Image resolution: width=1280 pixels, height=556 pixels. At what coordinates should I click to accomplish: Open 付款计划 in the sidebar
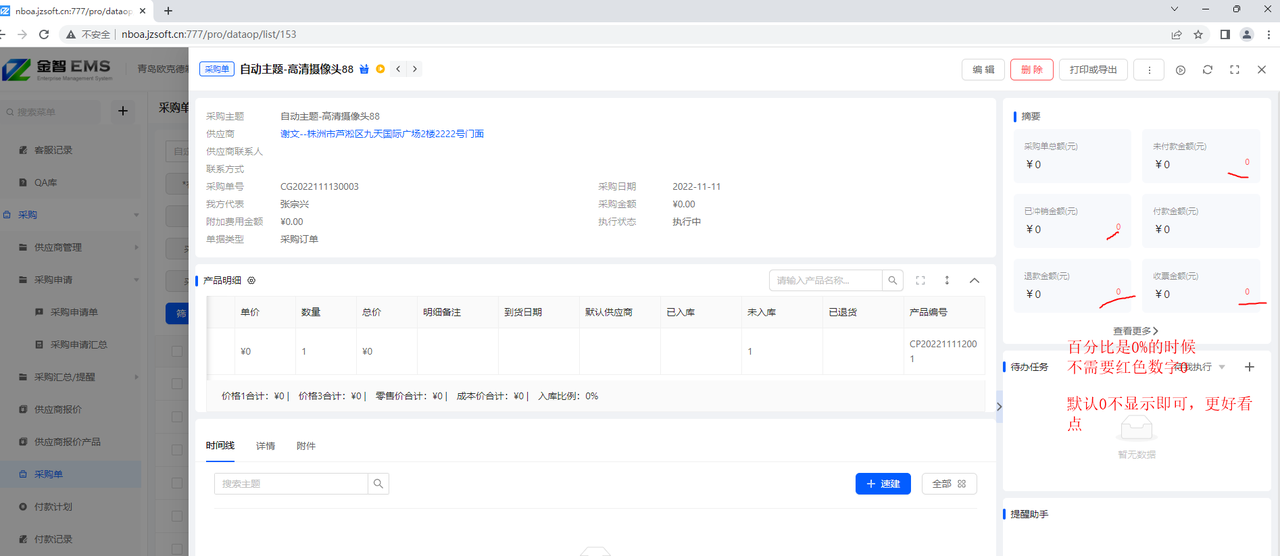(x=53, y=507)
